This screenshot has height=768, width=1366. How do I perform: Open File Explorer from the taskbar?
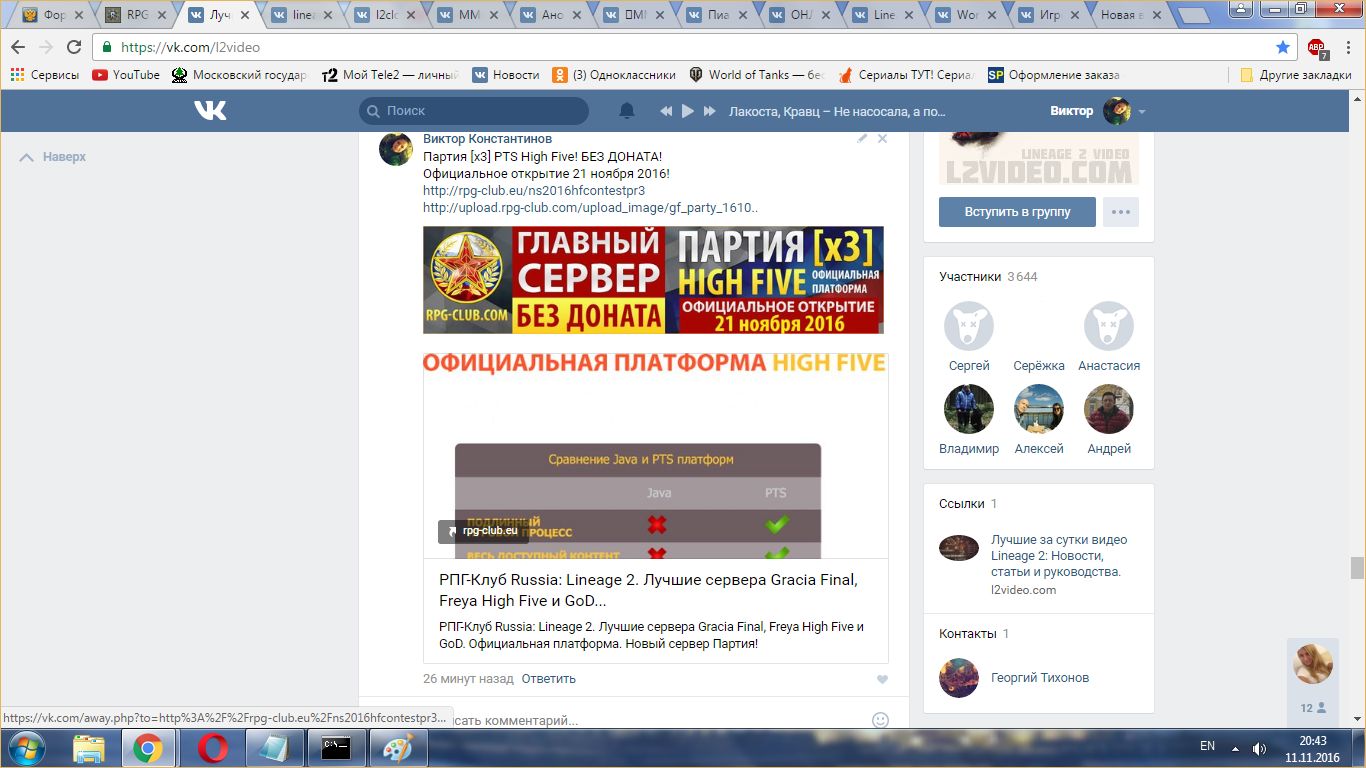[89, 748]
